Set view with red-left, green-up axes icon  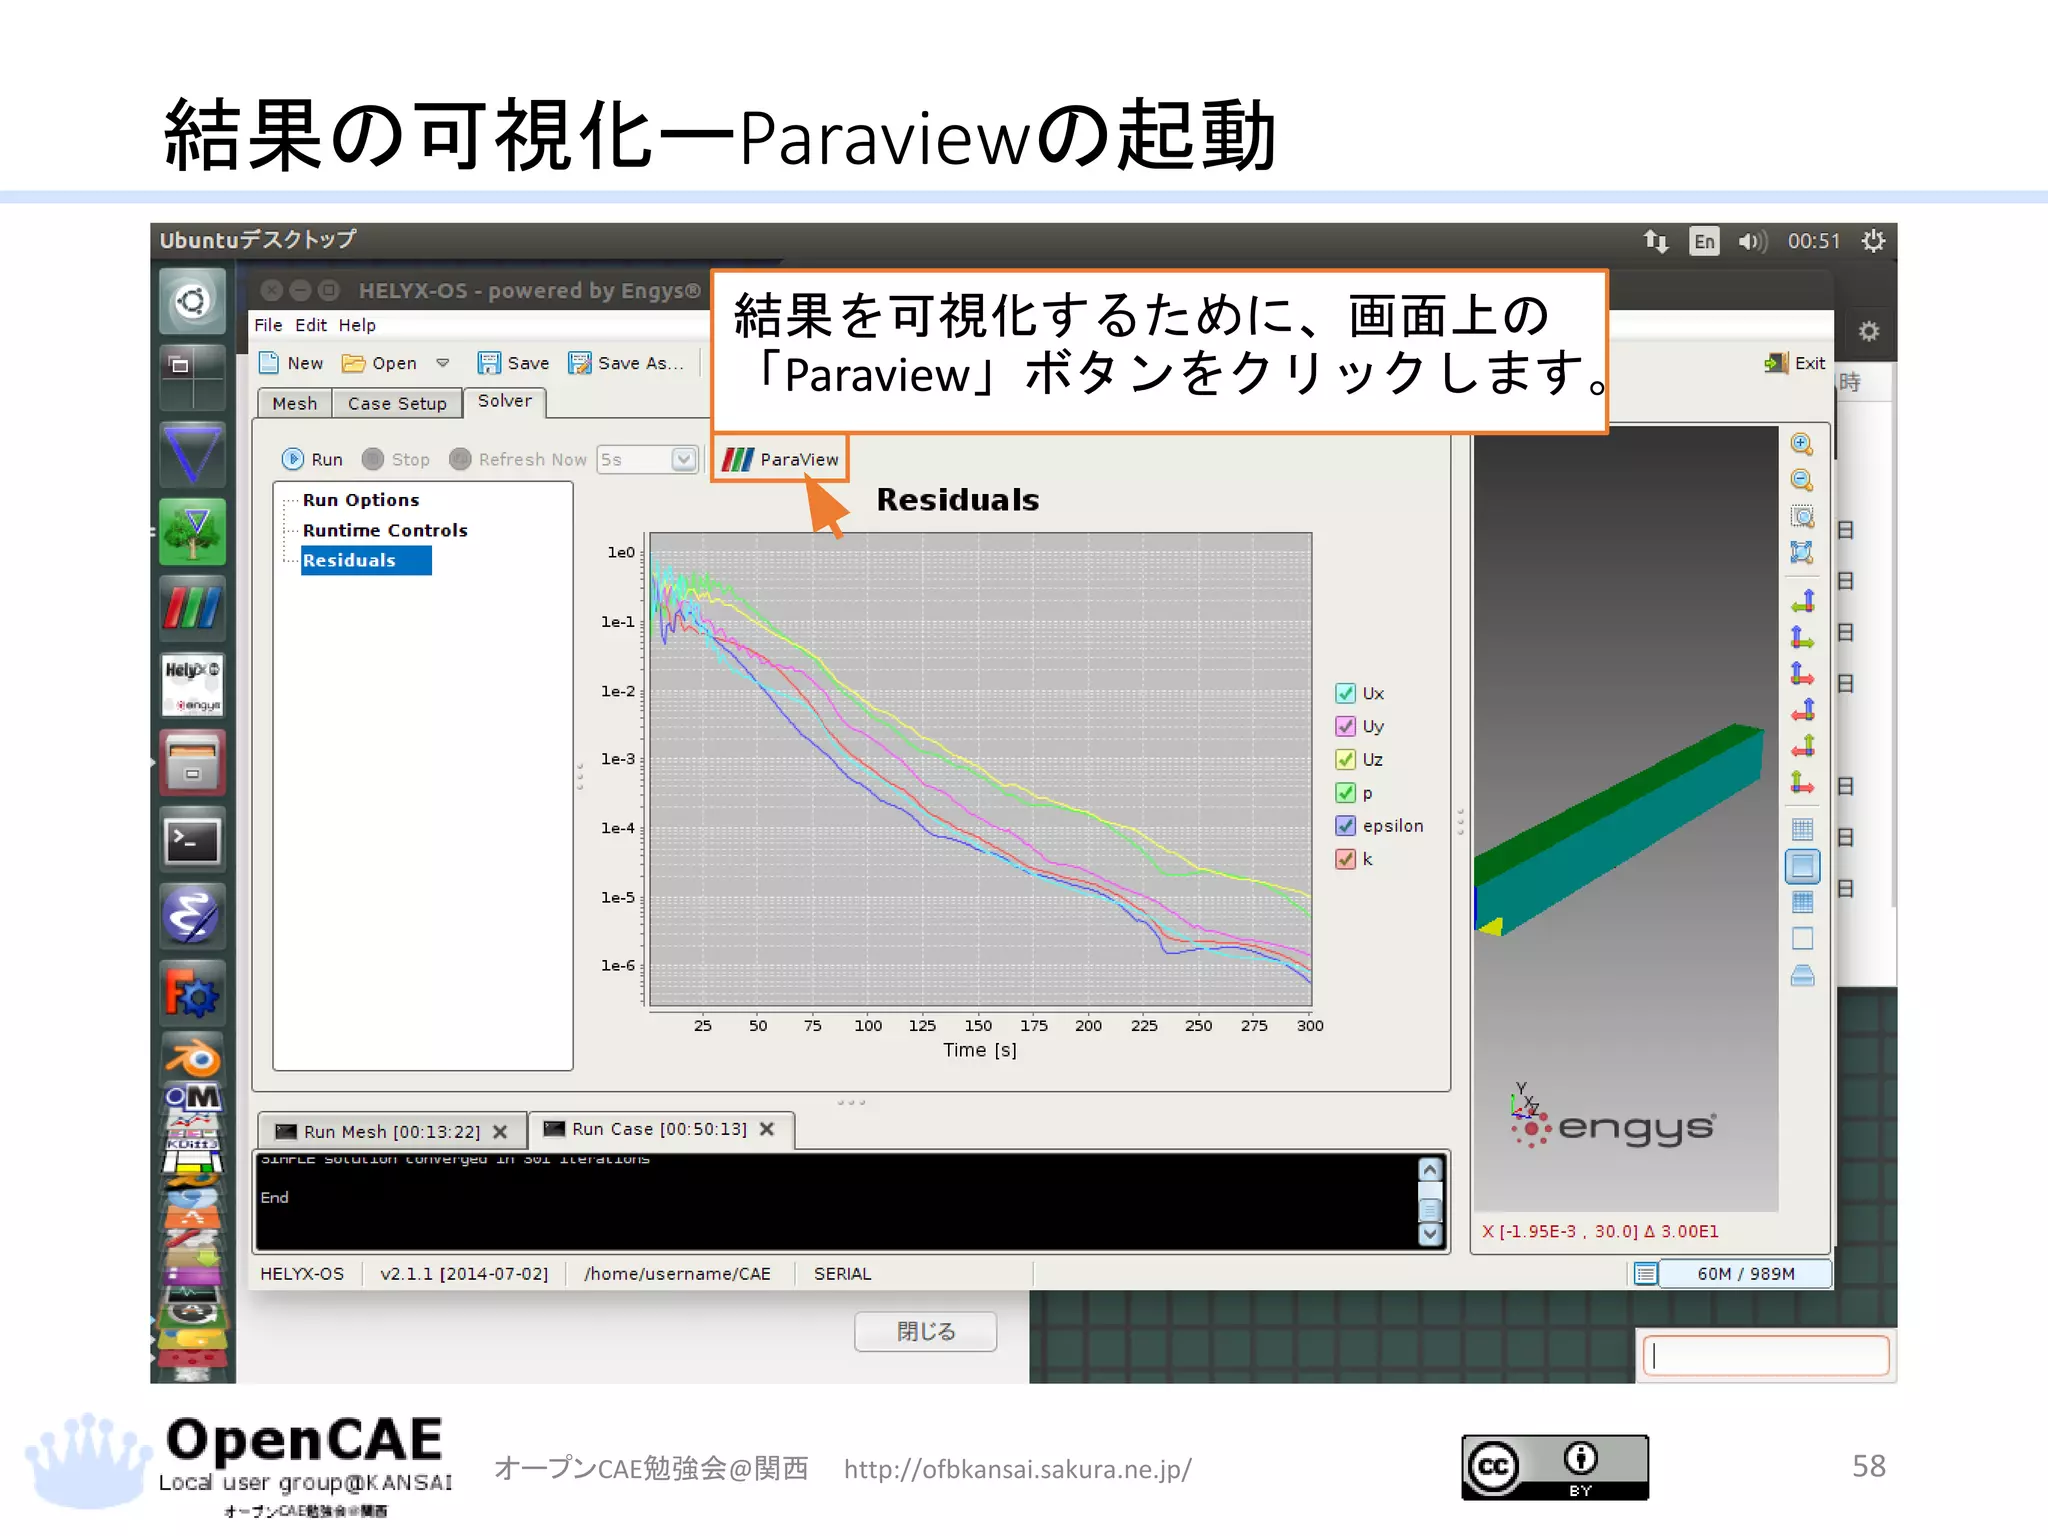click(x=1802, y=746)
